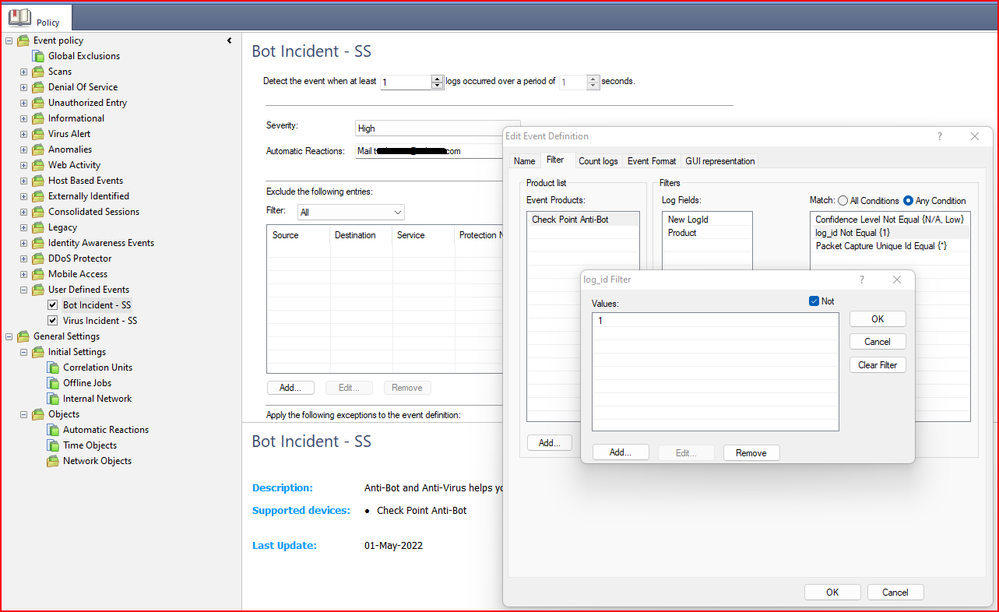Screen dimensions: 999x612
Task: Click the DDoS Protector folder icon
Action: (x=38, y=259)
